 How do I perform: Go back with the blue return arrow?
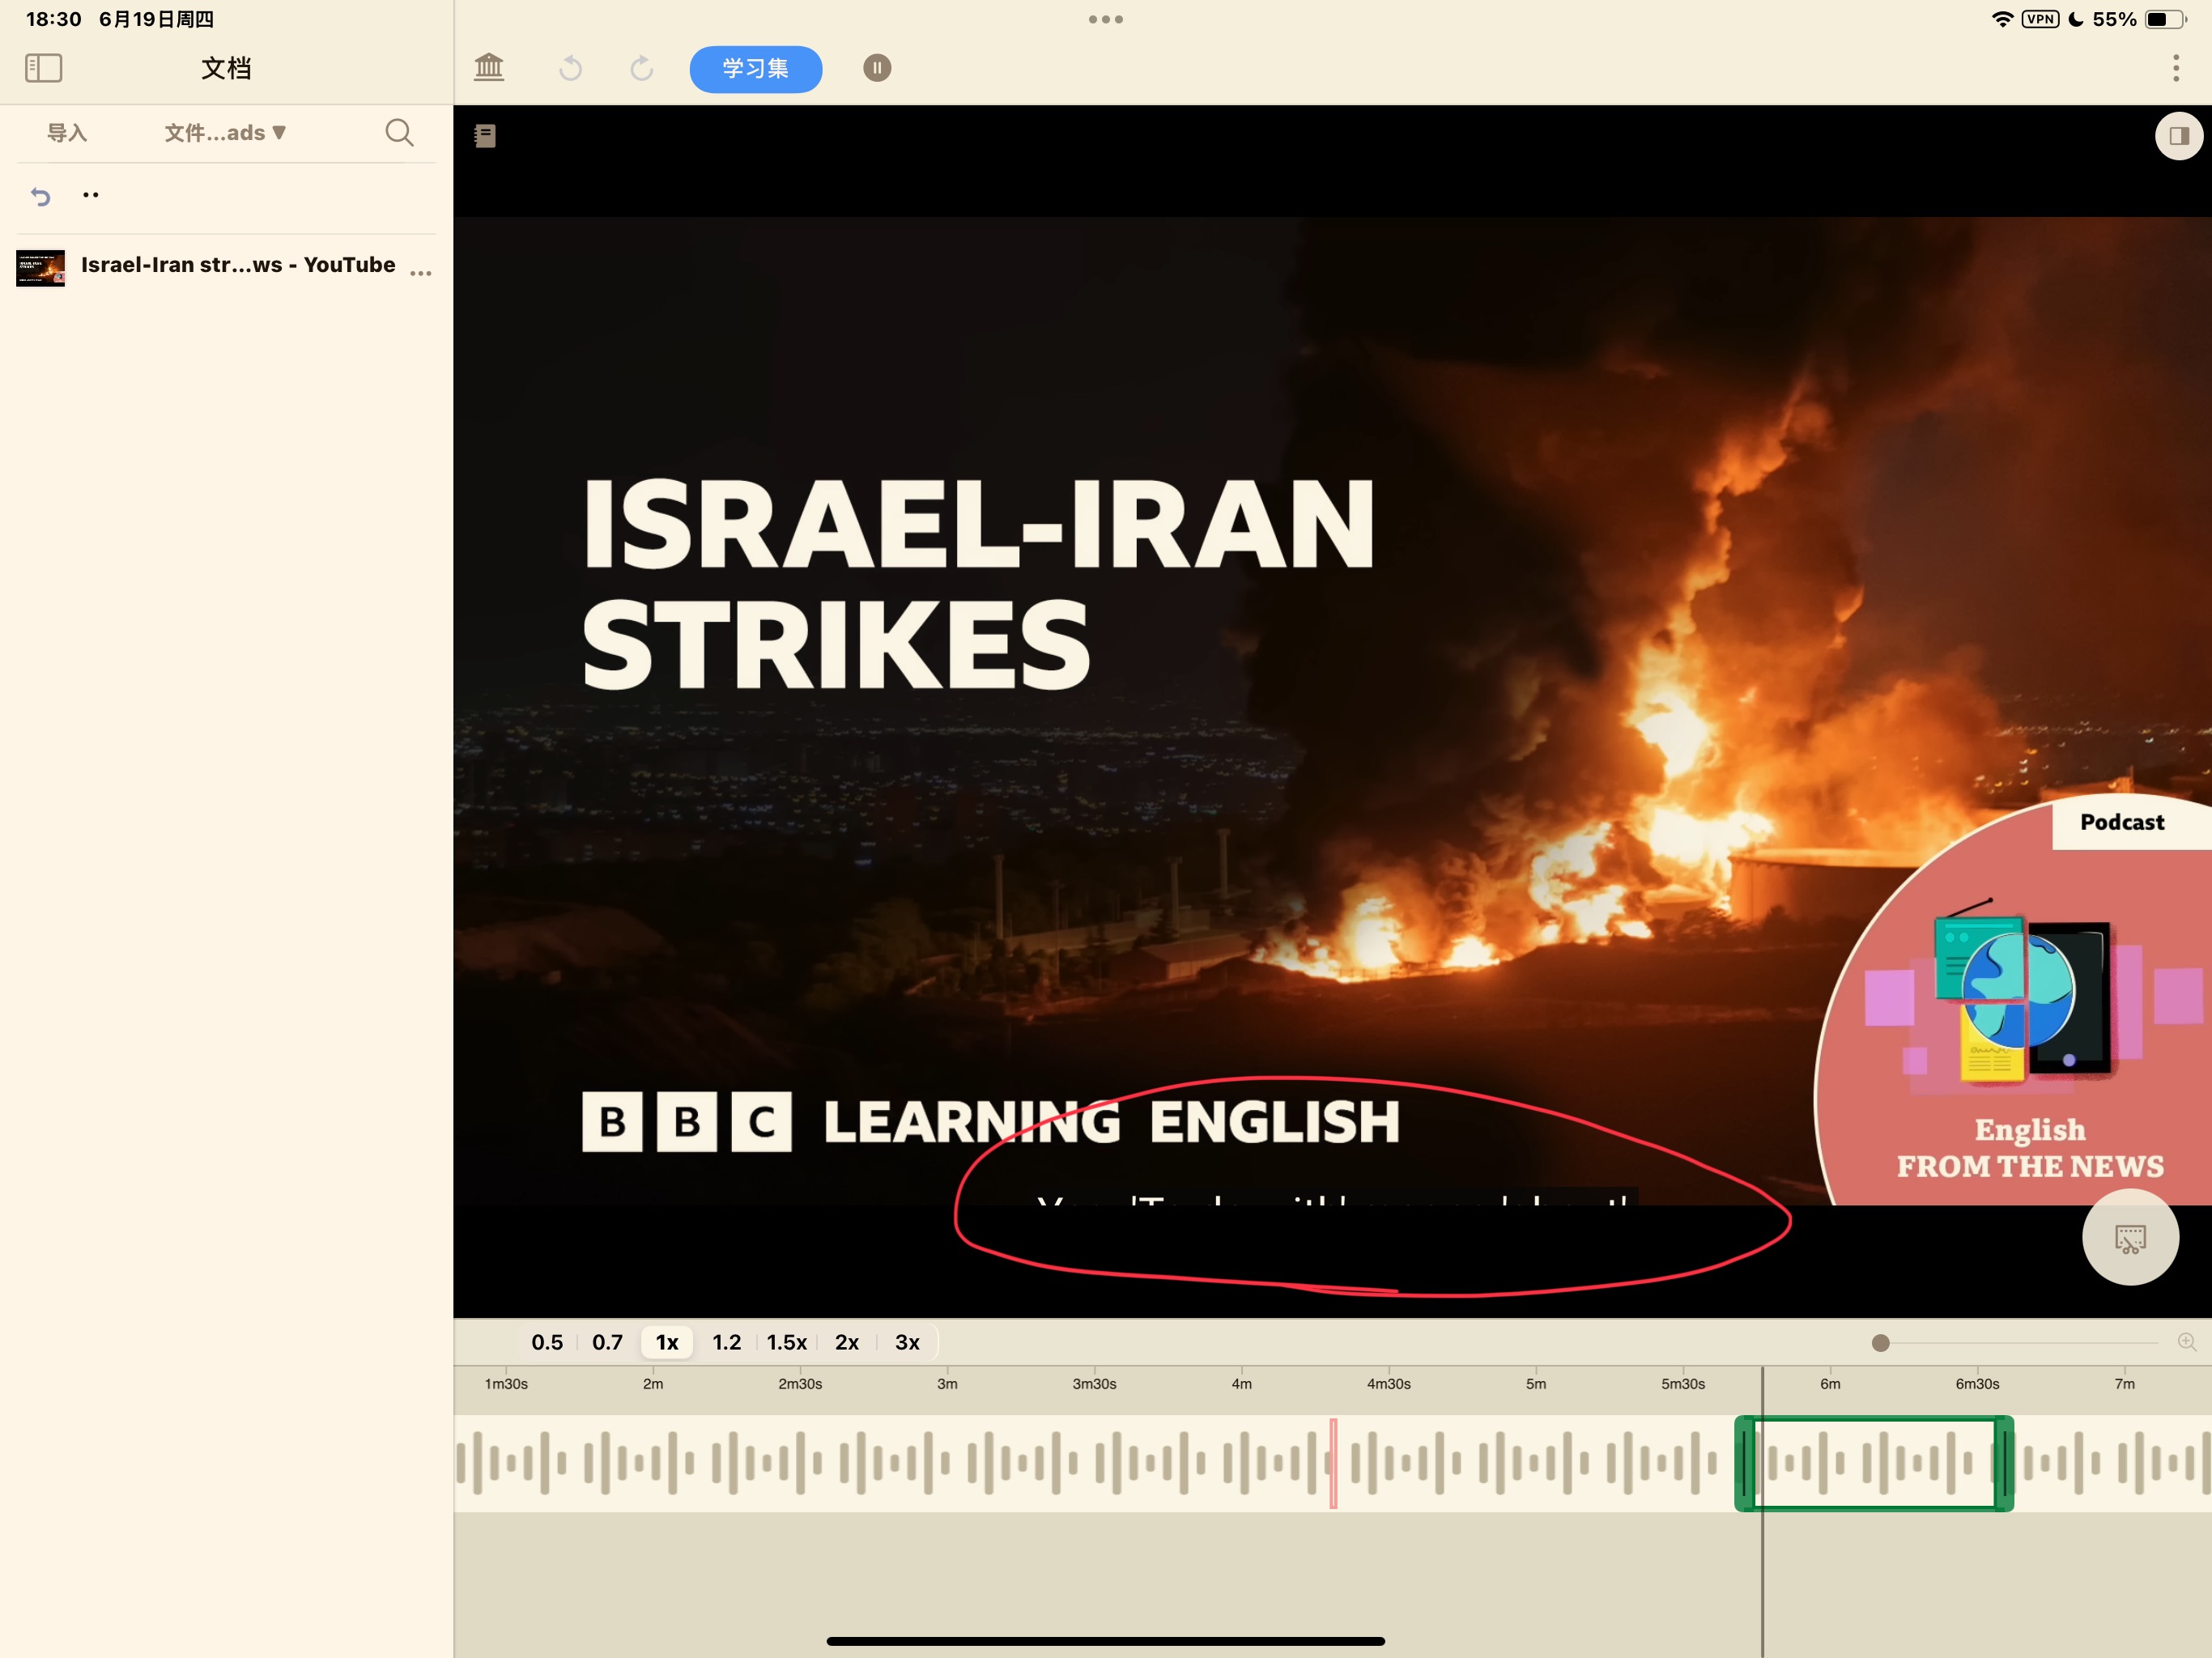[40, 196]
